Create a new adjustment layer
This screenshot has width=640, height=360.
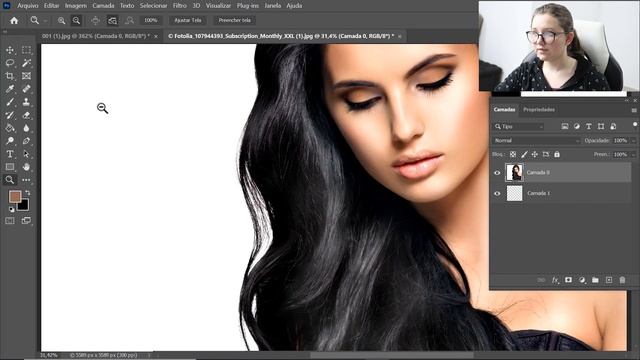(x=582, y=280)
